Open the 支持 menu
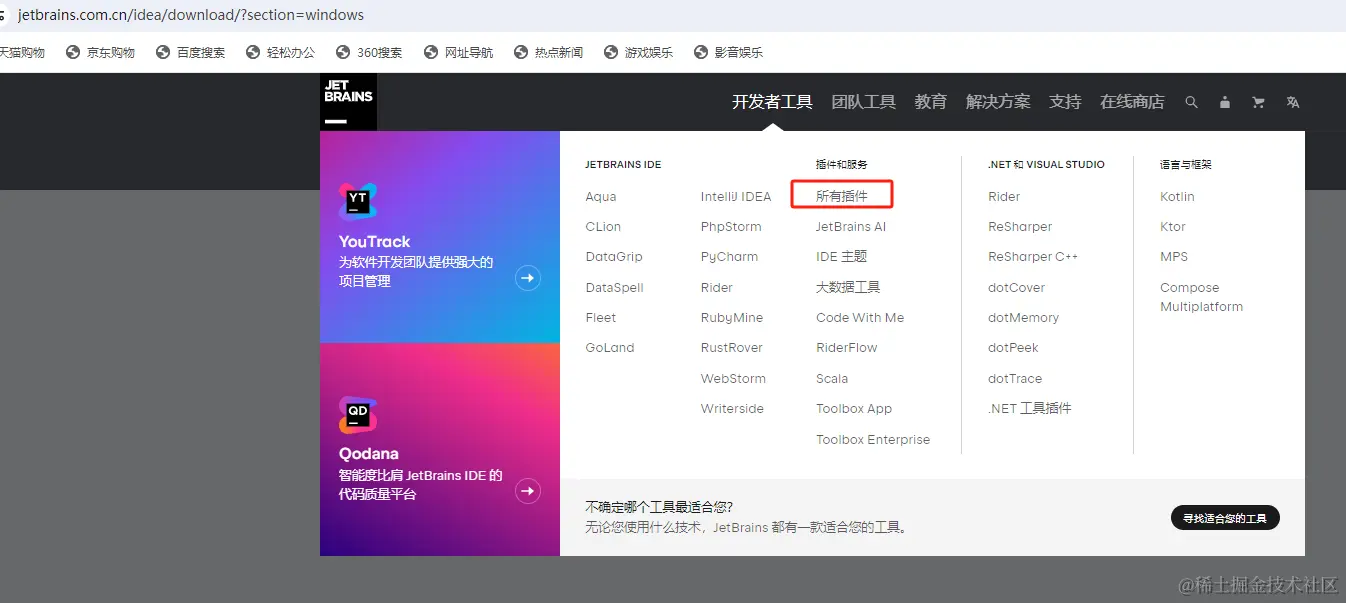 1065,102
